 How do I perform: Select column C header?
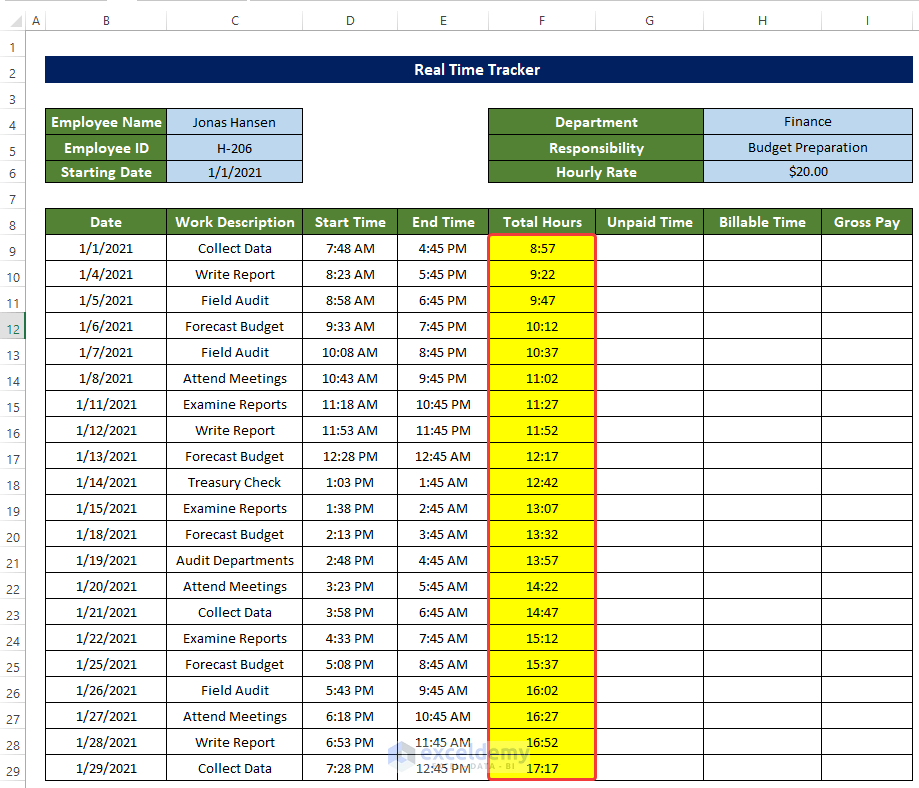(x=234, y=21)
